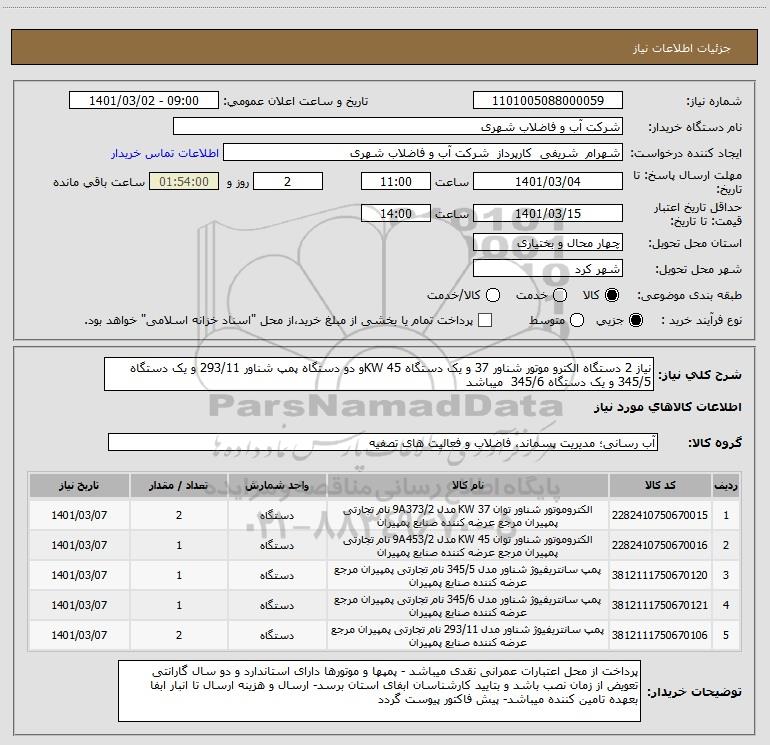Click the need date in row 5
Viewport: 770px width, 745px height.
point(79,635)
